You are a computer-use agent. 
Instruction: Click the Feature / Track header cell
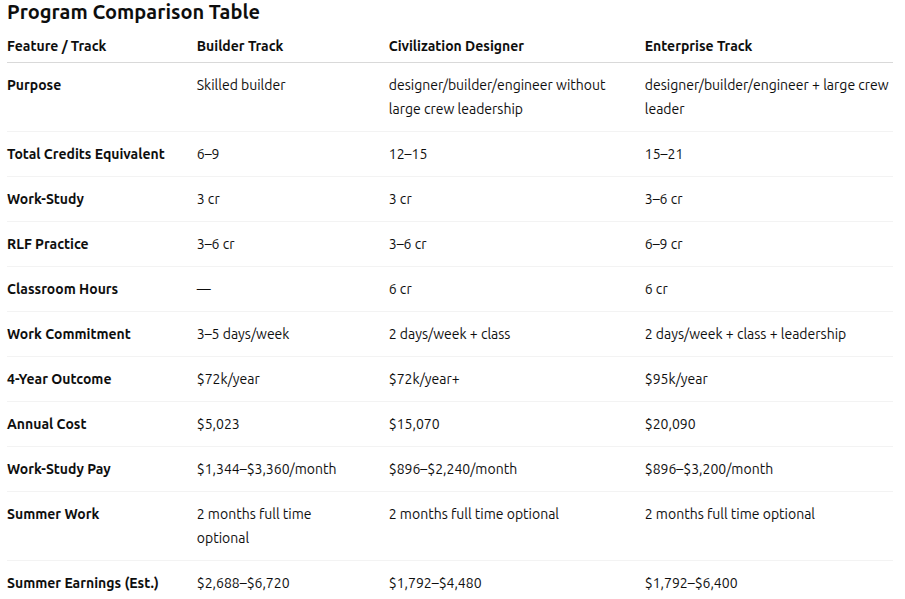point(57,46)
